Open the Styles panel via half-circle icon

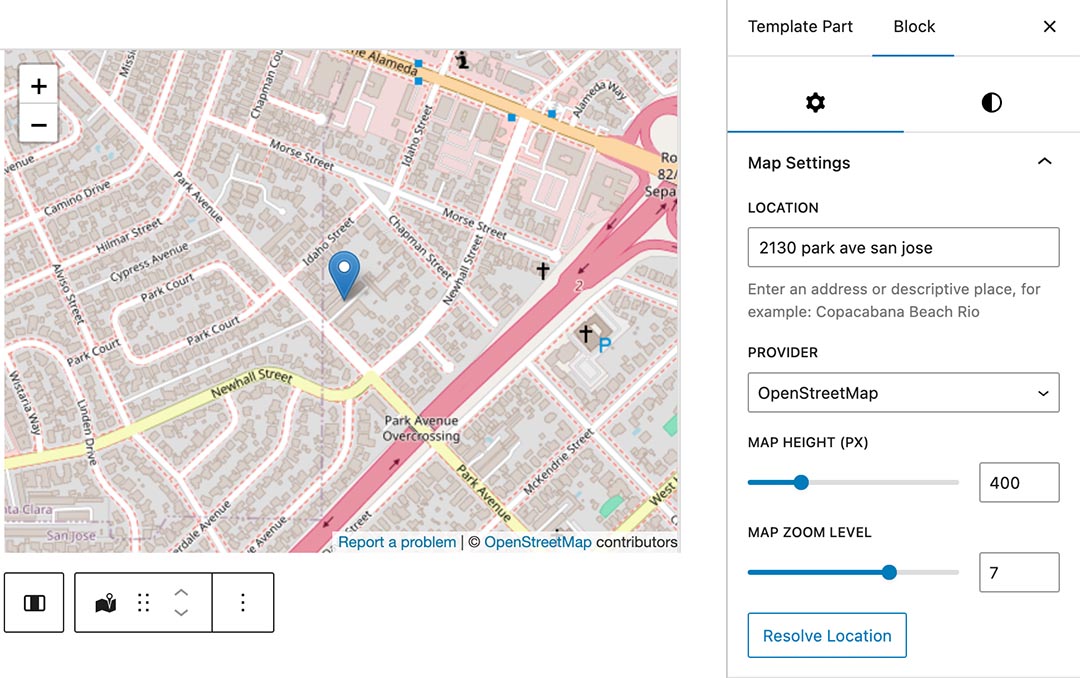tap(991, 103)
